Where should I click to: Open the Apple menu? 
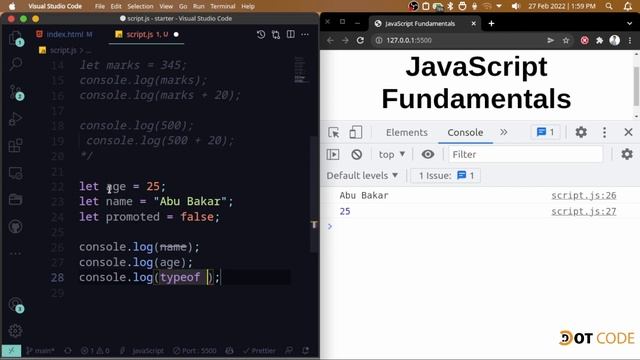12,6
